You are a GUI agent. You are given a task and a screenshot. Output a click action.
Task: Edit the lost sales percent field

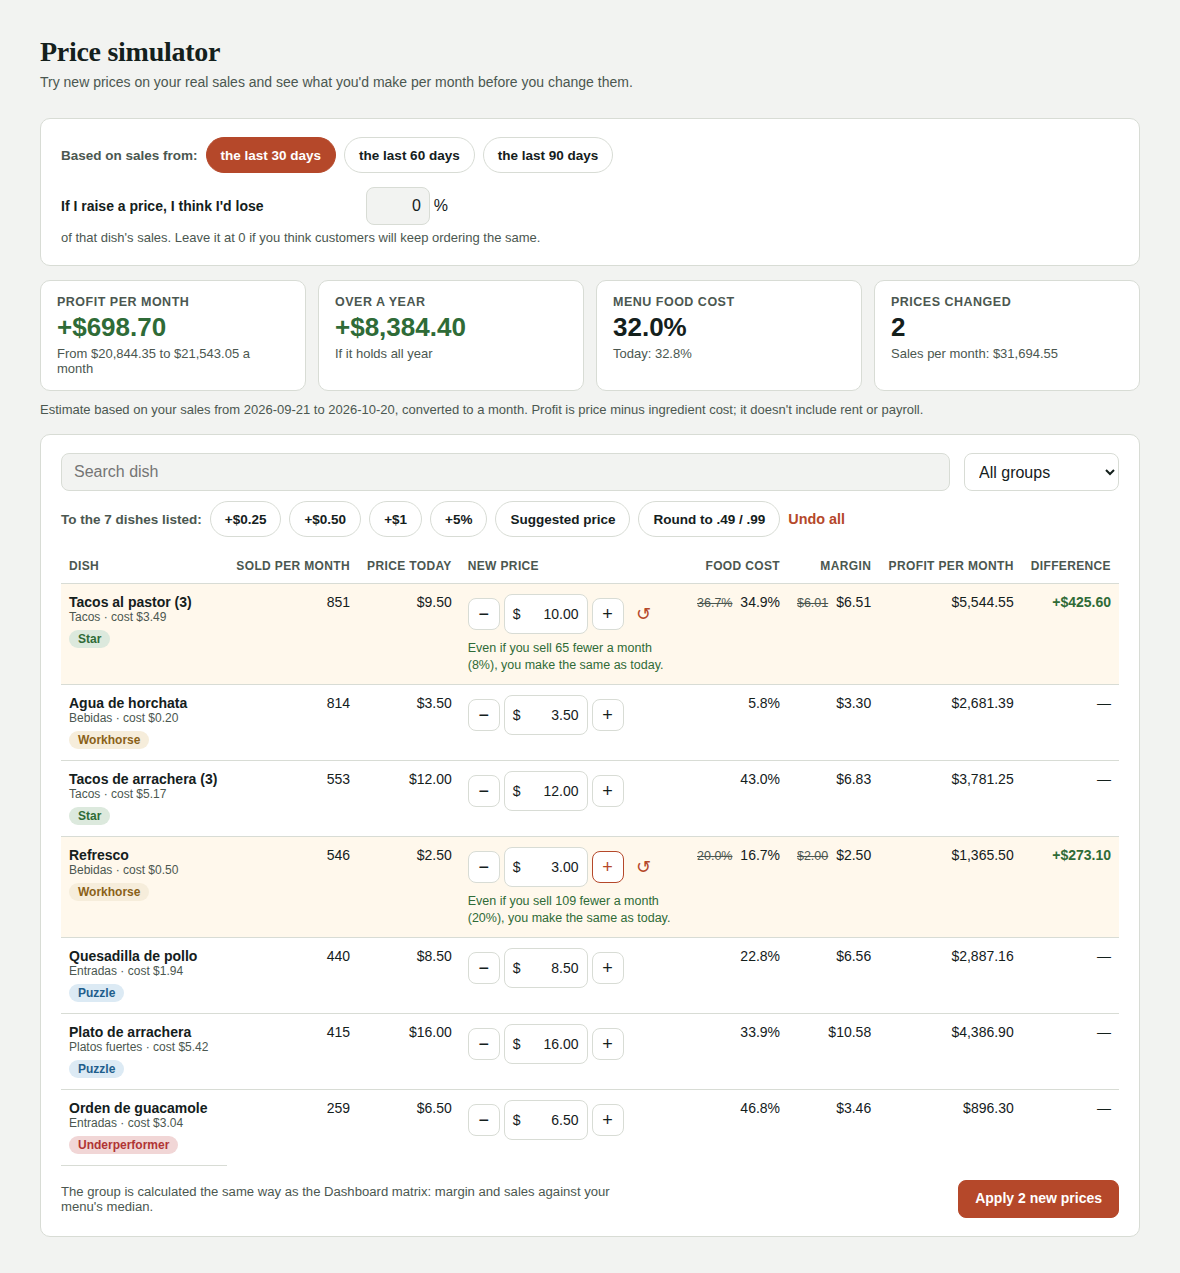point(398,206)
